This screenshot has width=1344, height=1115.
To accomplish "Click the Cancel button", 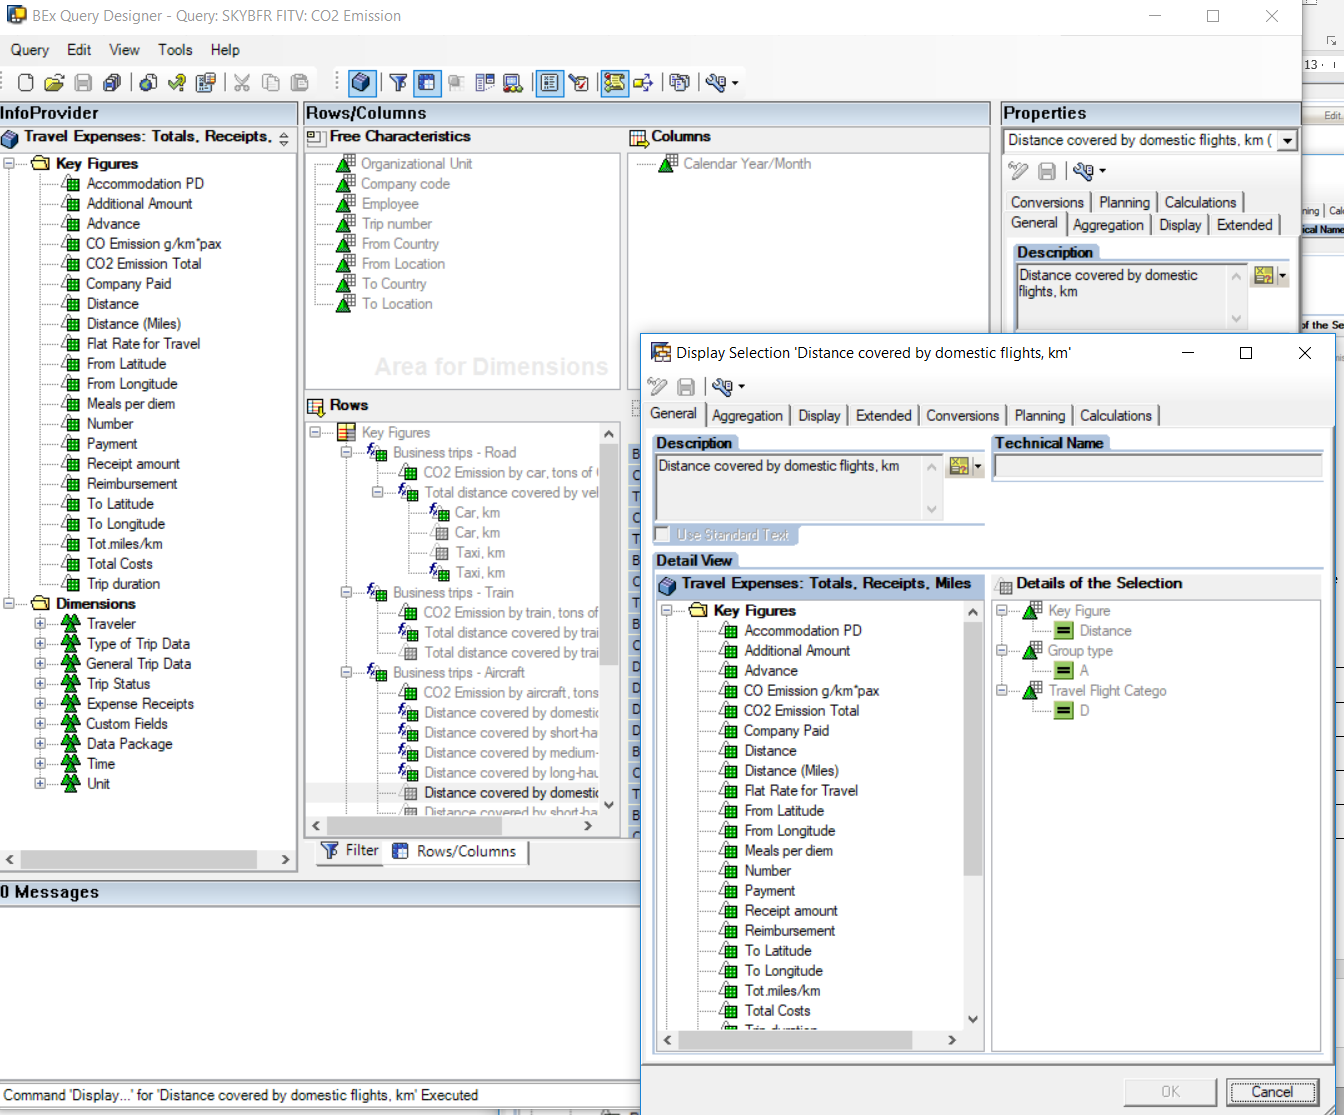I will tap(1272, 1092).
